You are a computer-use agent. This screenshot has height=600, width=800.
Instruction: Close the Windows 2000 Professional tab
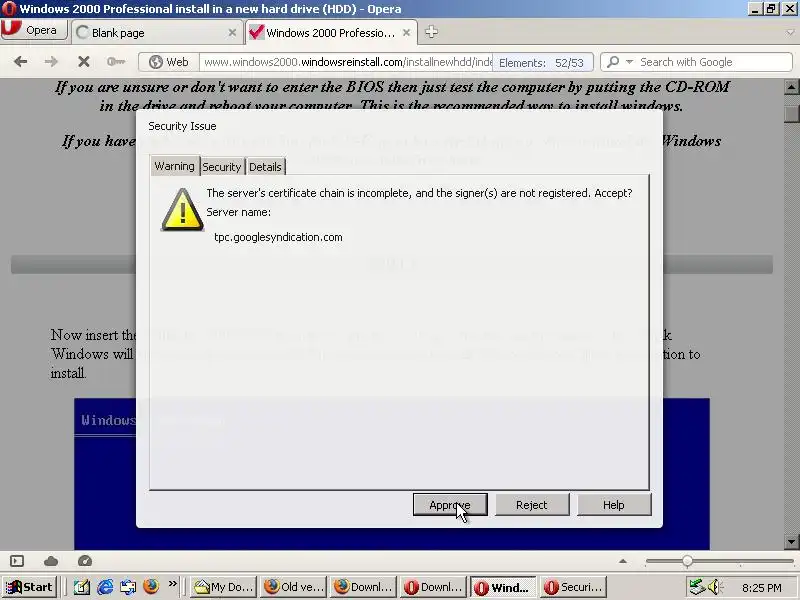[406, 33]
